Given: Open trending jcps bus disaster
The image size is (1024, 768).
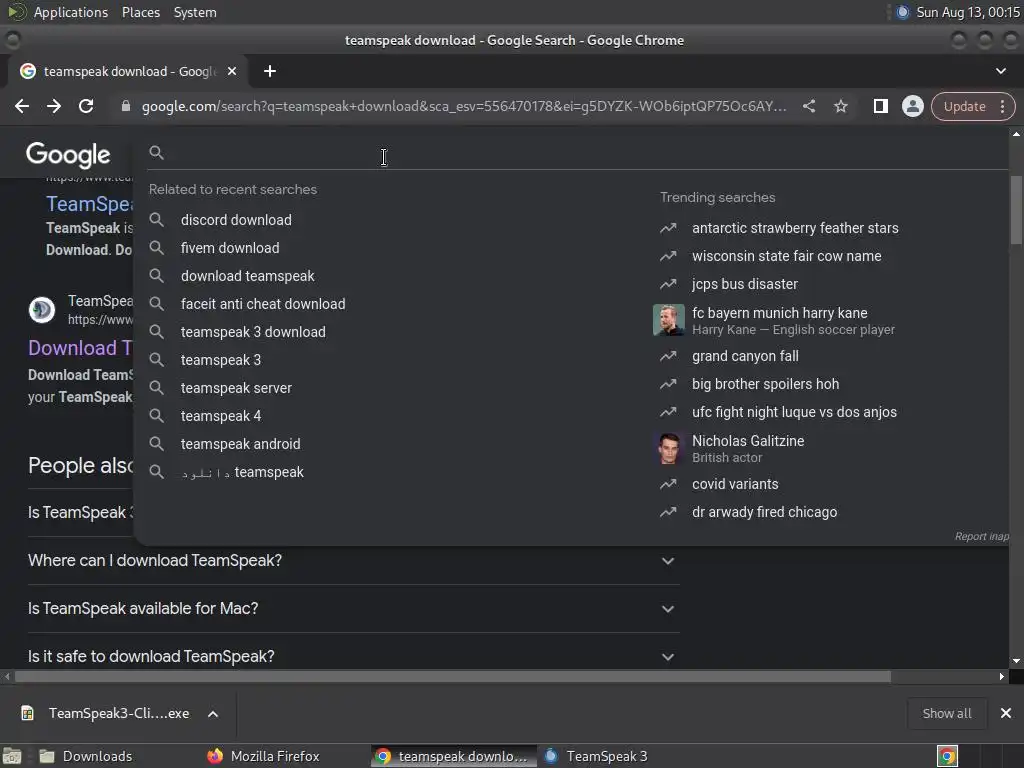Looking at the screenshot, I should pyautogui.click(x=744, y=285).
